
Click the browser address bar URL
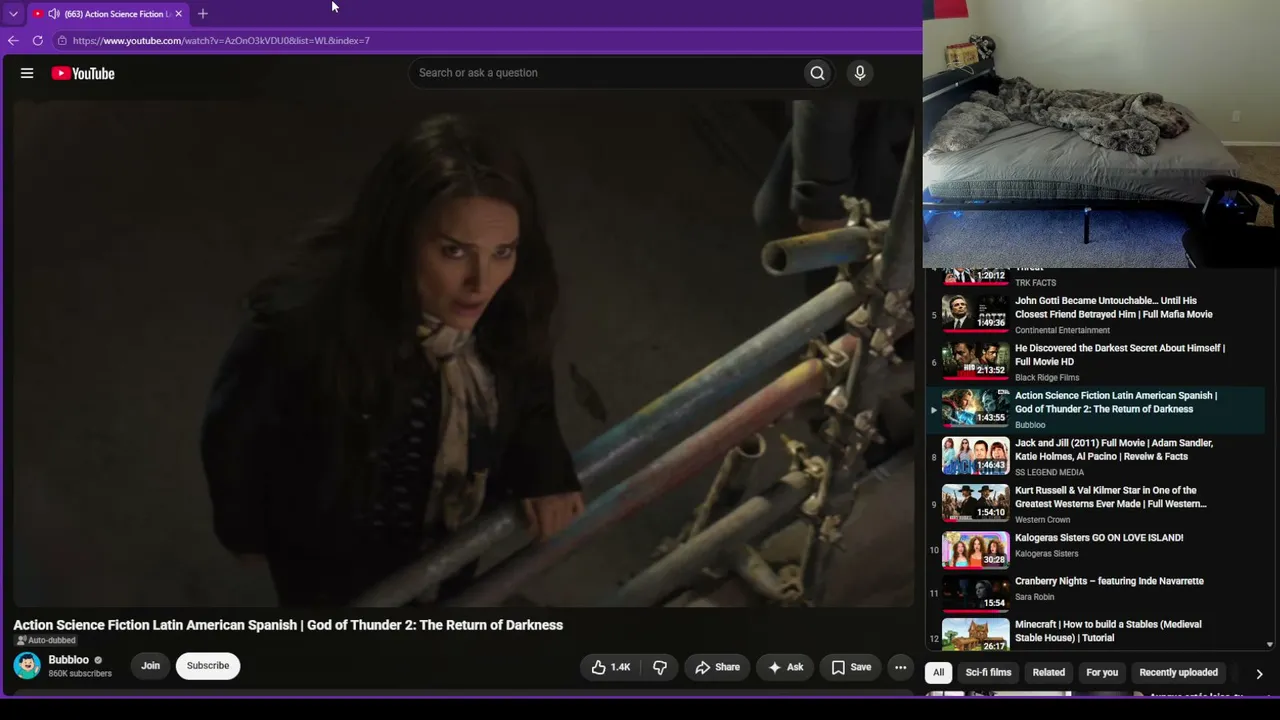point(221,41)
